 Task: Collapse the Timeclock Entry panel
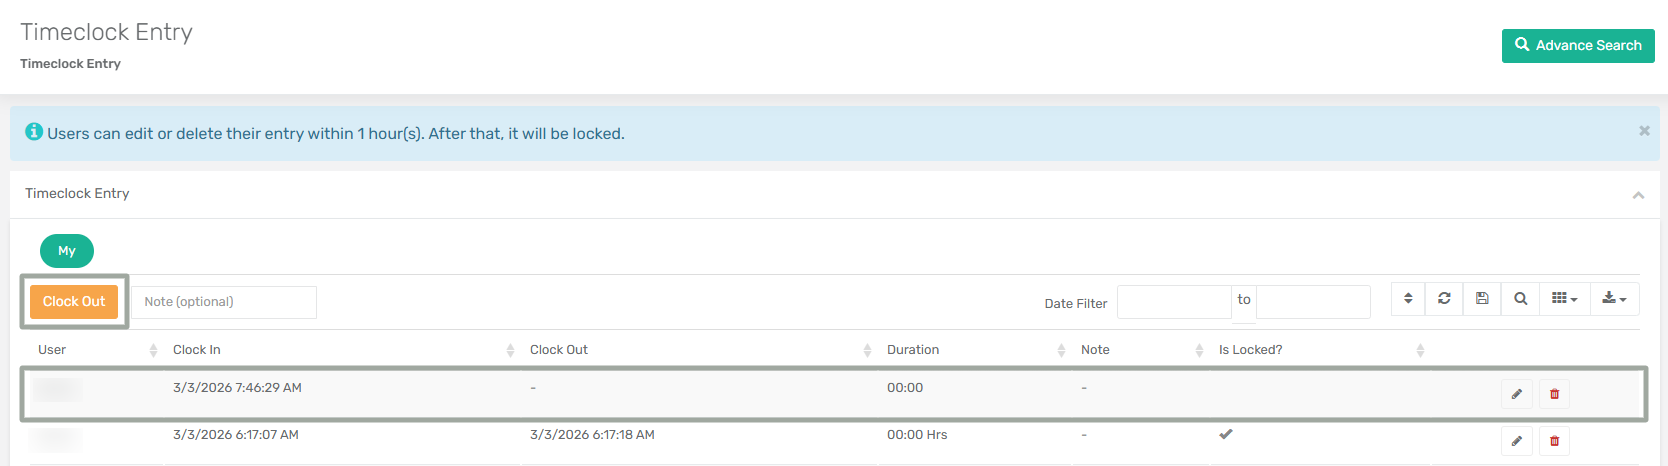[1638, 195]
